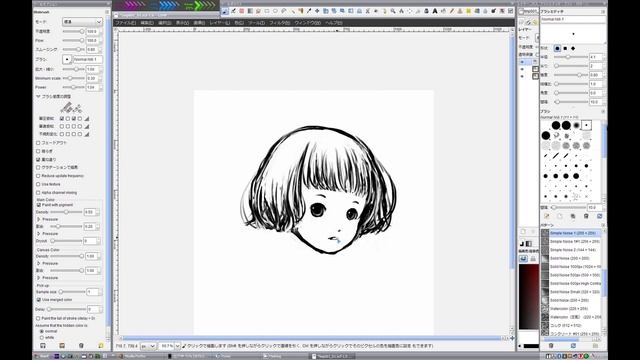Select the Move tool cross-arrows icon
The height and width of the screenshot is (360, 640).
[317, 11]
